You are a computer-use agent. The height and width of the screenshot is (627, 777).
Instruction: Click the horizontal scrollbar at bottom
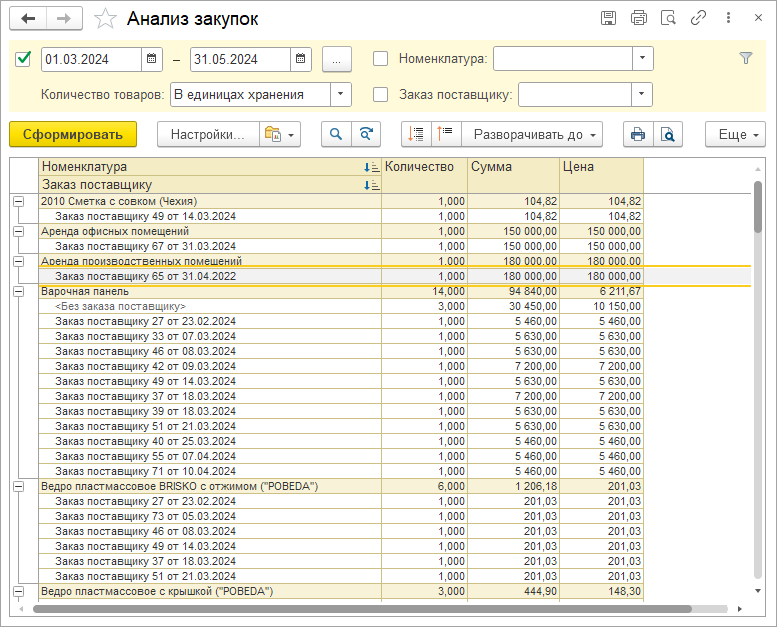coord(360,608)
